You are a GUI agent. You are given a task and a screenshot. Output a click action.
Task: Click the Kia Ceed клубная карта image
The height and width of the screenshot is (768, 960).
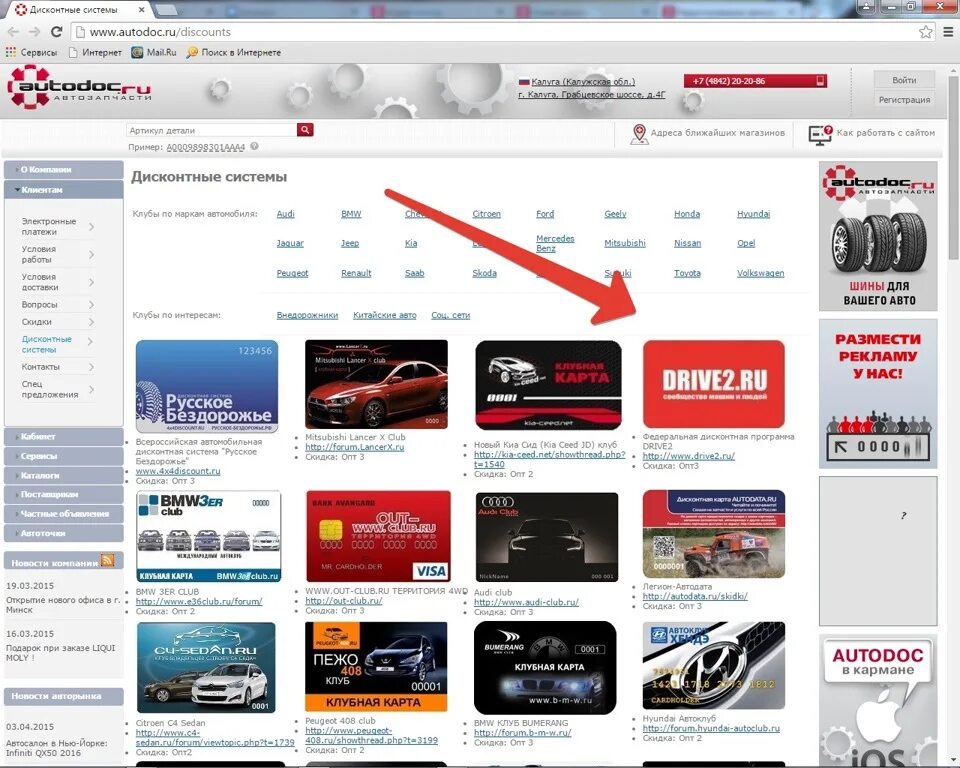(548, 385)
